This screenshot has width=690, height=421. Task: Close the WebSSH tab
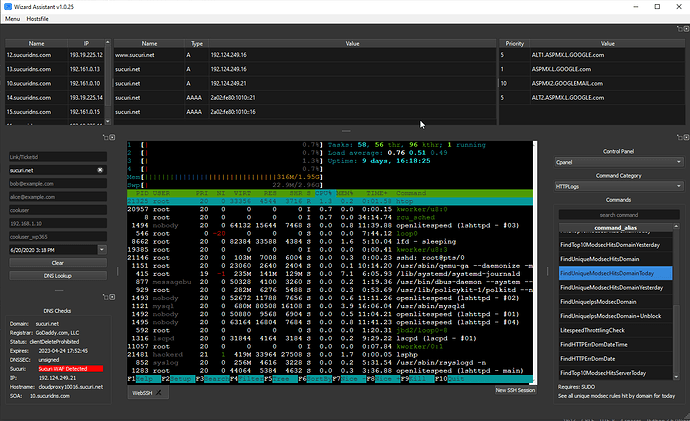point(158,393)
